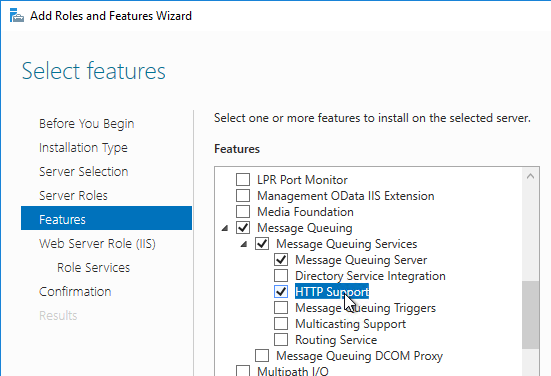This screenshot has height=376, width=551.
Task: Select the Message Queuing DCOM Proxy label
Action: tap(359, 356)
